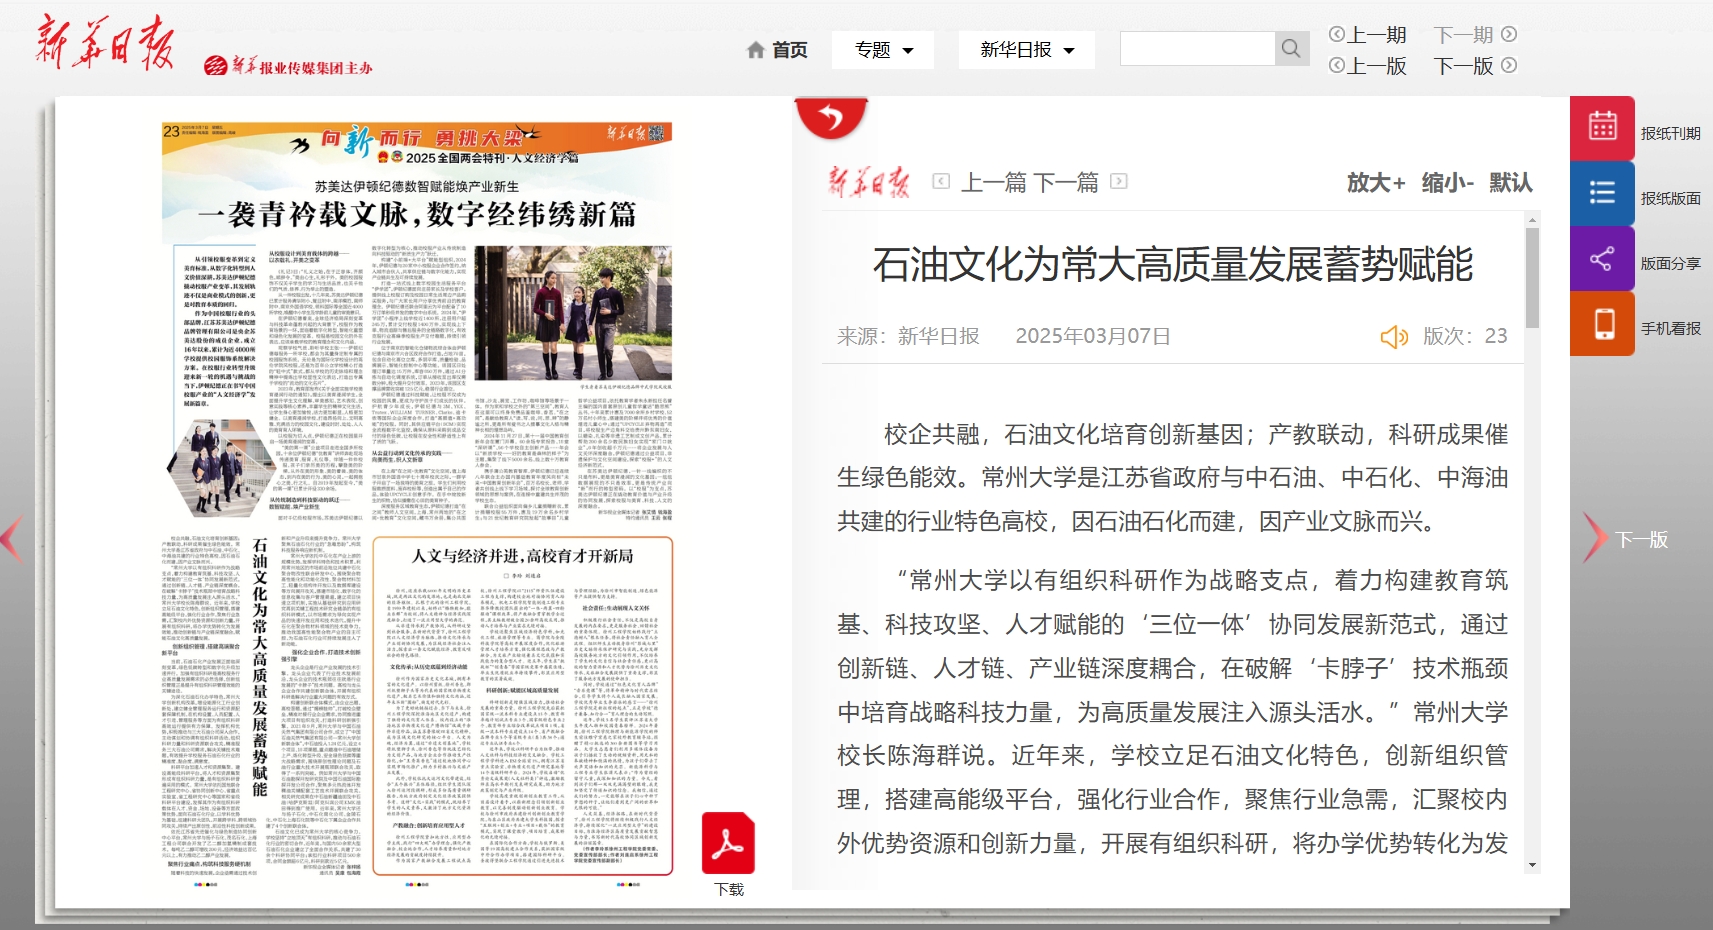Click 放大+ to enlarge text
Screen dimensions: 1713x930
click(1375, 183)
